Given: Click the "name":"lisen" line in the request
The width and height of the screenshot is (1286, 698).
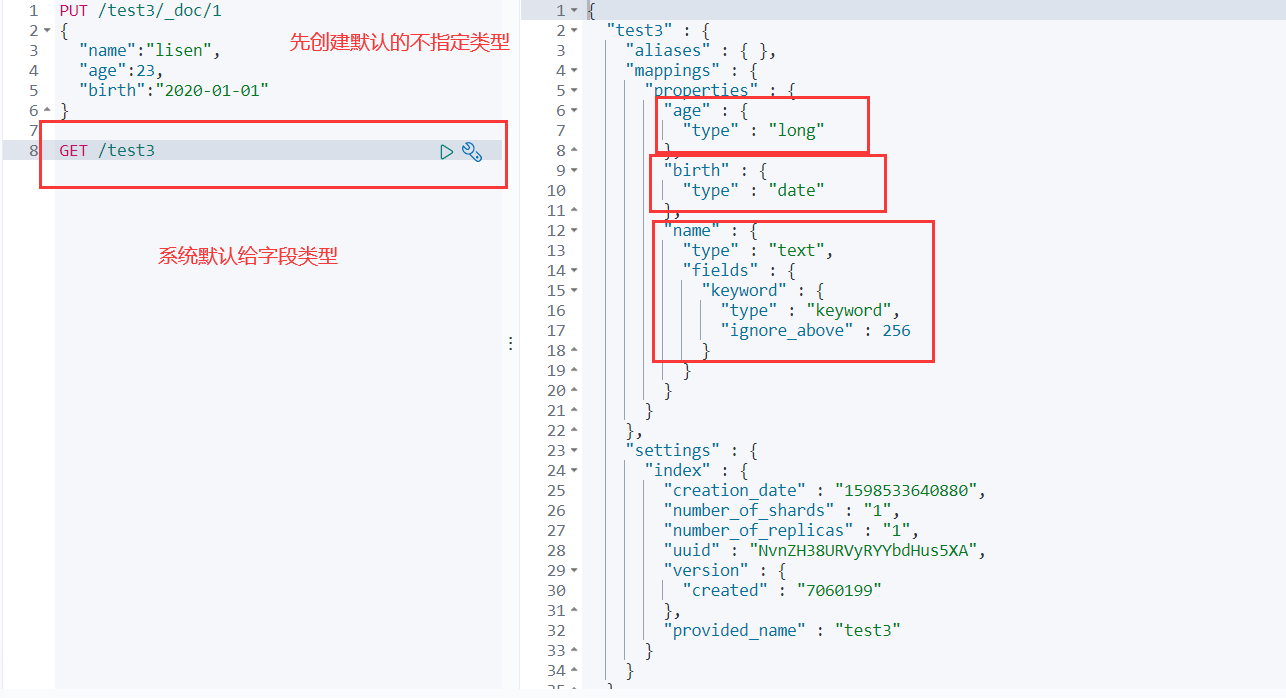Looking at the screenshot, I should click(x=150, y=51).
